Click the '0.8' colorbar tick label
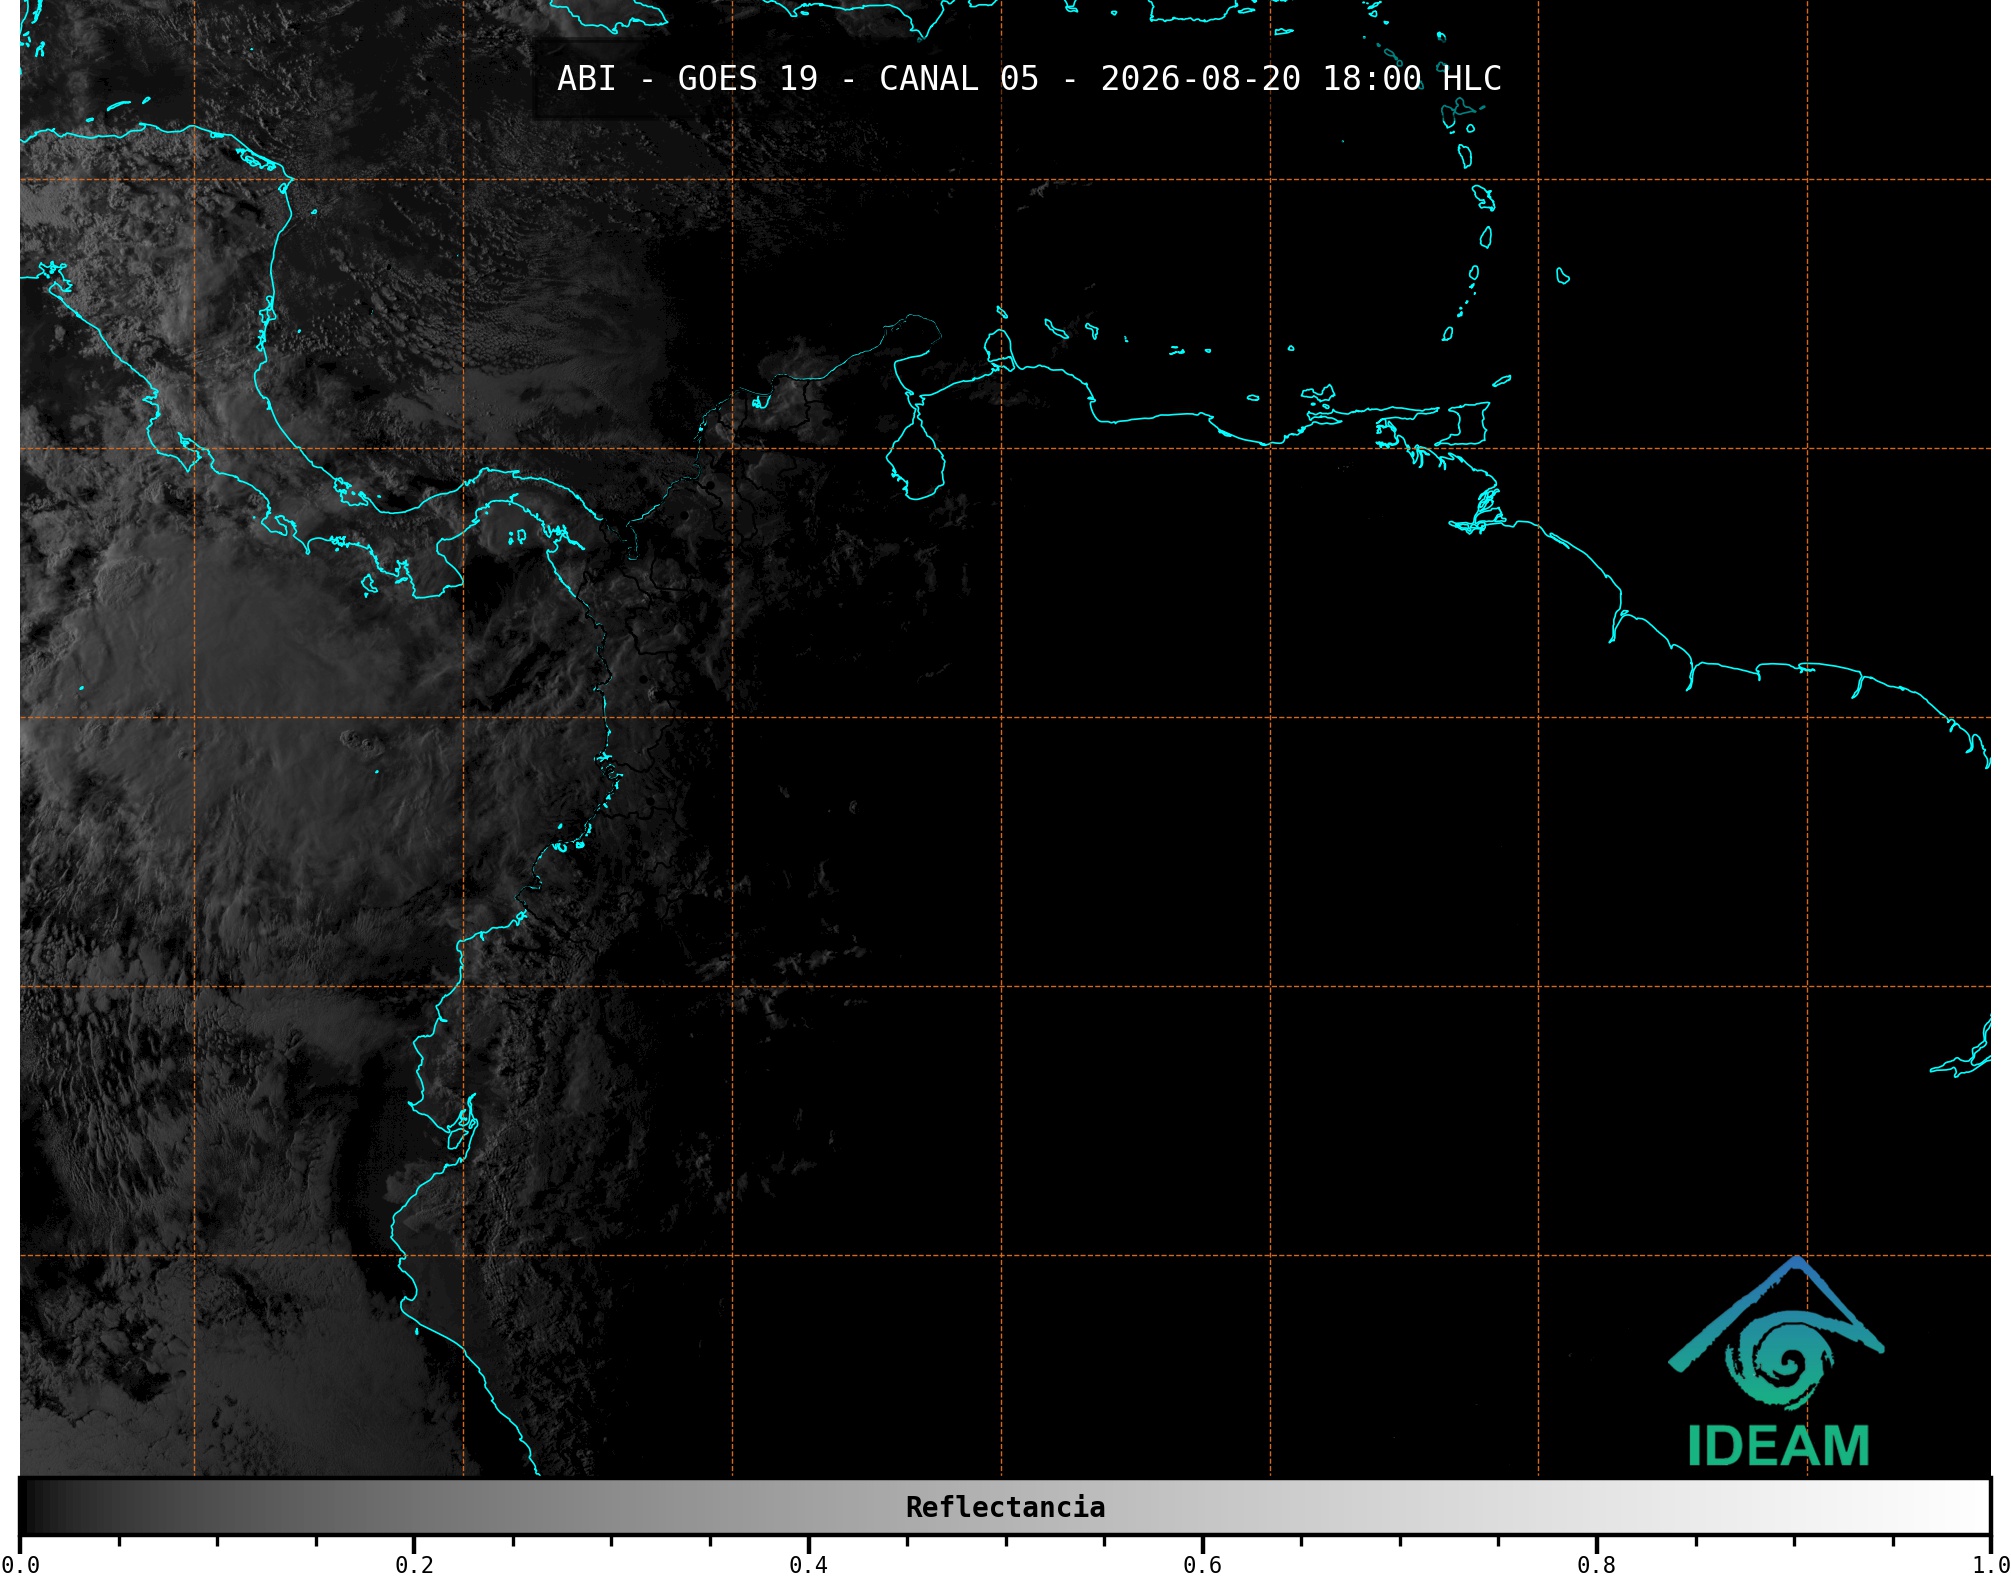The width and height of the screenshot is (2011, 1577). point(1596,1564)
